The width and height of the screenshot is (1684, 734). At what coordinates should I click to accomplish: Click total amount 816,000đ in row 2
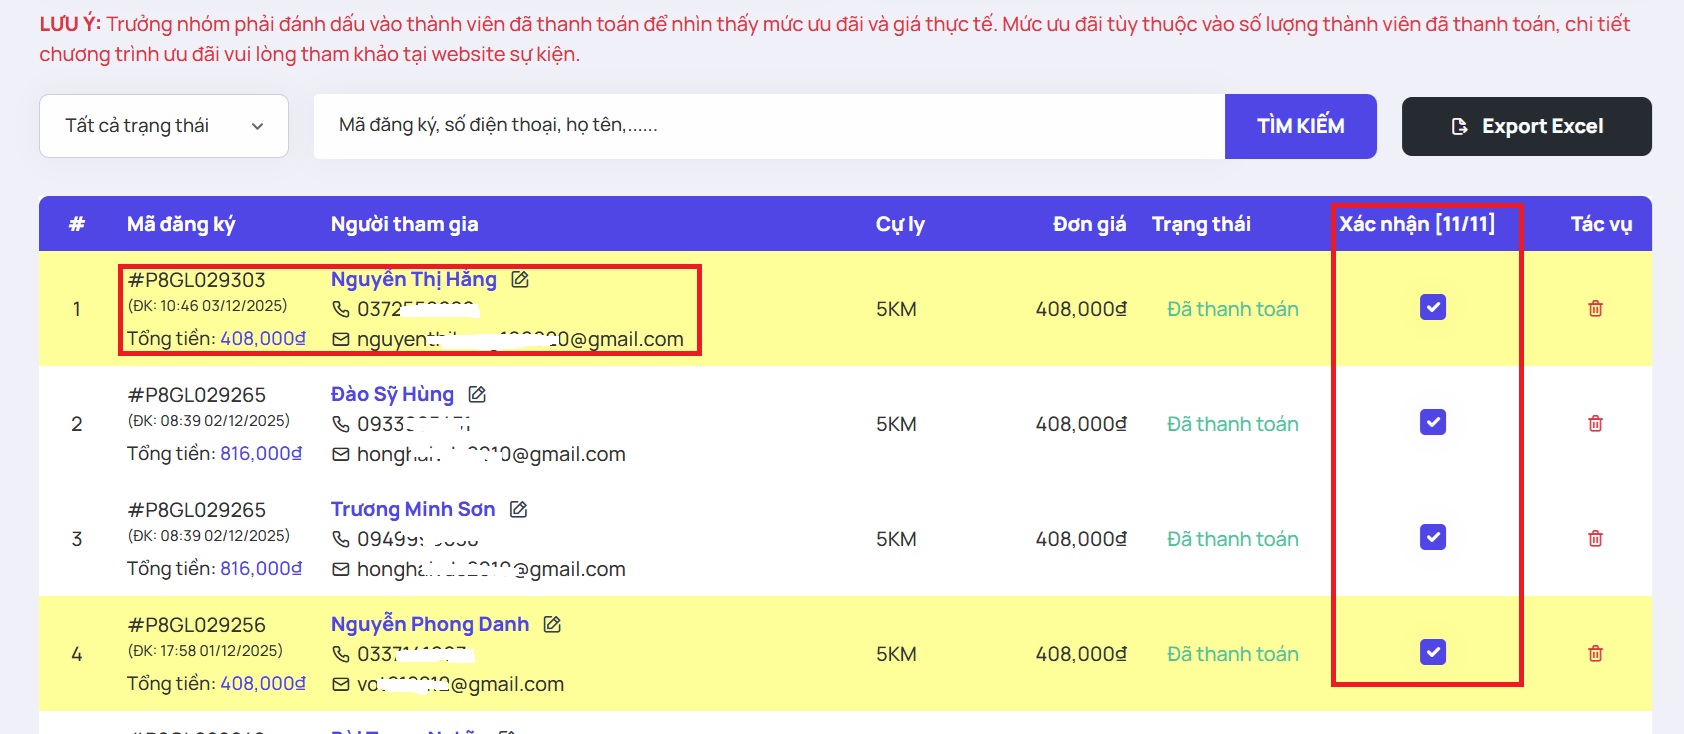coord(261,454)
